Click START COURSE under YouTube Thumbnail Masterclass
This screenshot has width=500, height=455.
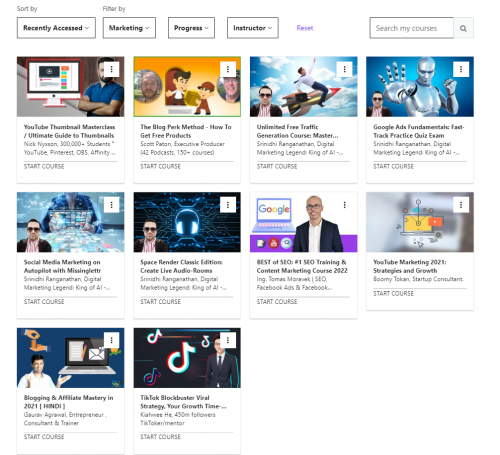44,166
